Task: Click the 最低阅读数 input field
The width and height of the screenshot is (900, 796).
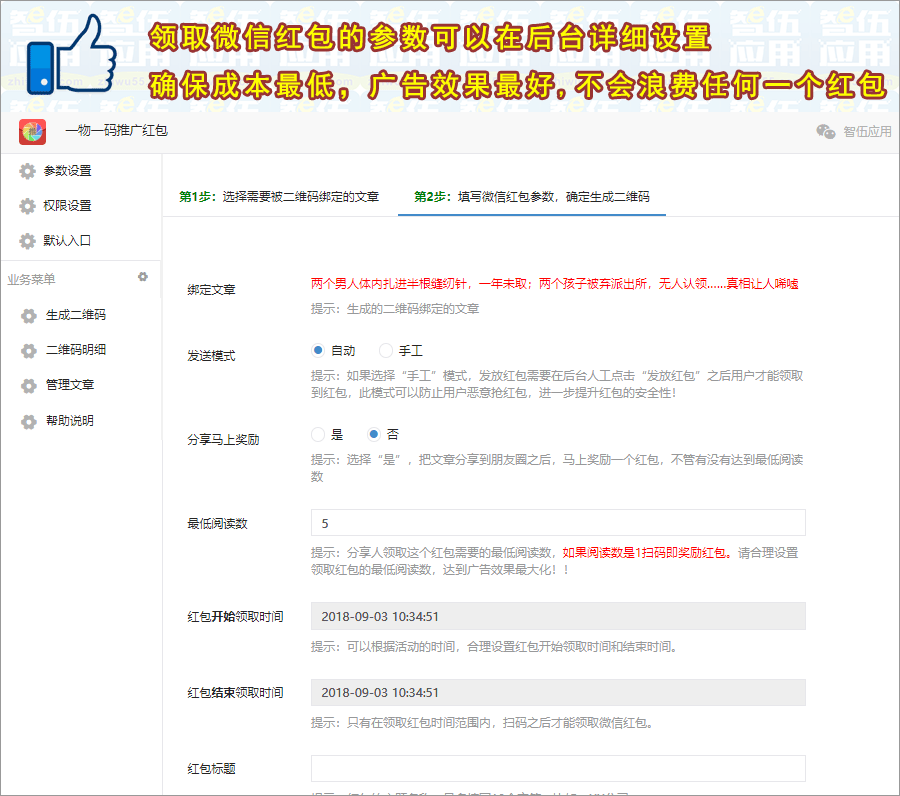Action: click(x=558, y=523)
